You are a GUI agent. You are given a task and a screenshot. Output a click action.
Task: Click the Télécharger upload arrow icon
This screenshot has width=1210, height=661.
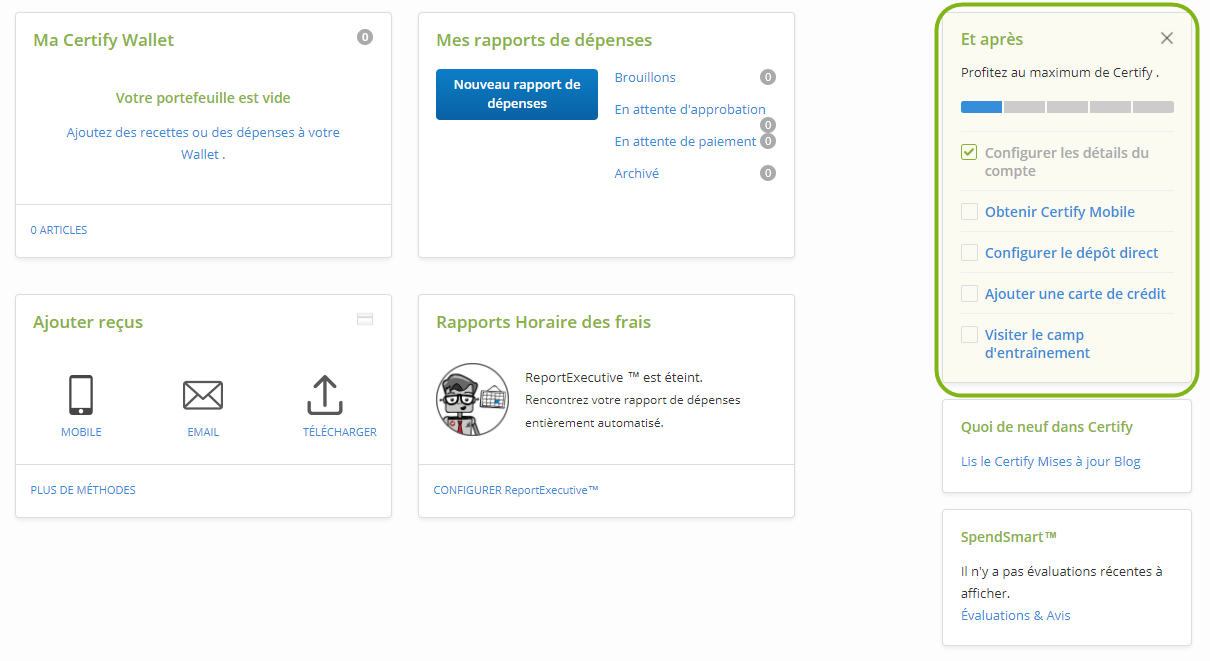(325, 395)
